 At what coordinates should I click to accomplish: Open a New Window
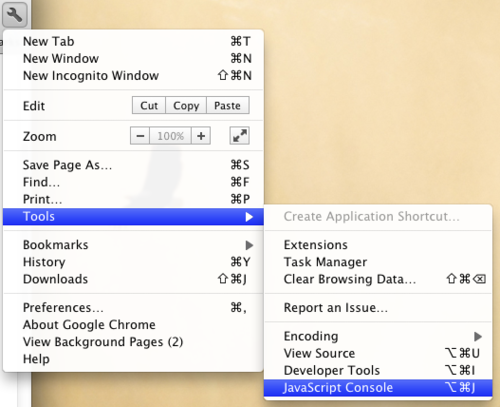click(x=133, y=58)
